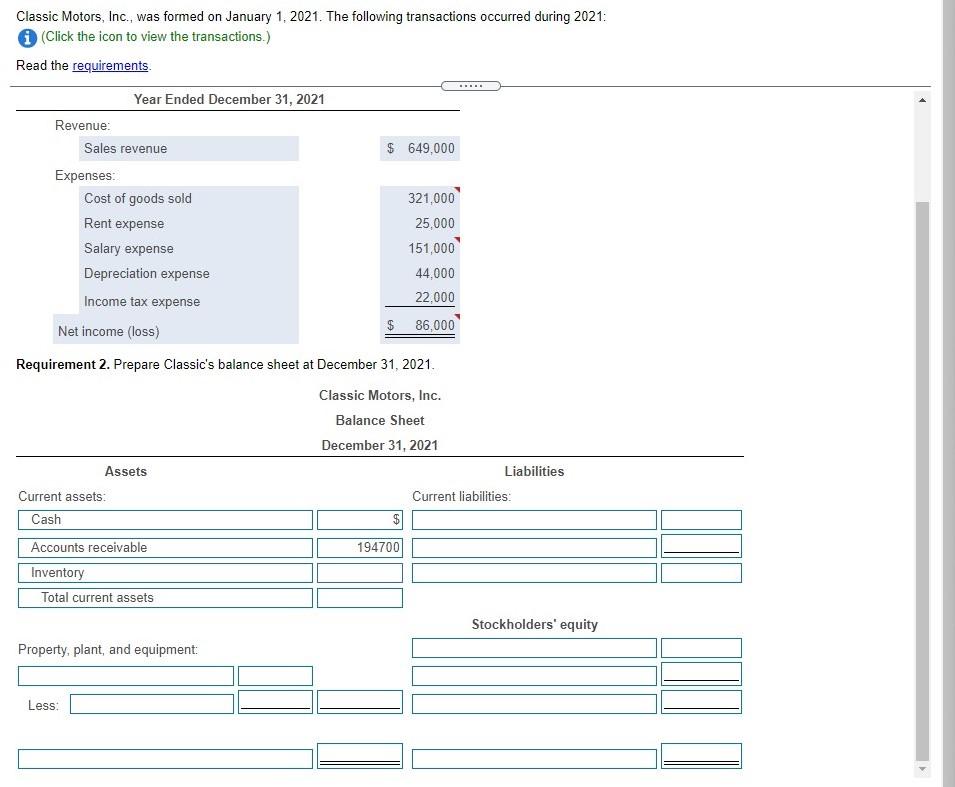Click the total liabilities and equity label field

(x=534, y=758)
